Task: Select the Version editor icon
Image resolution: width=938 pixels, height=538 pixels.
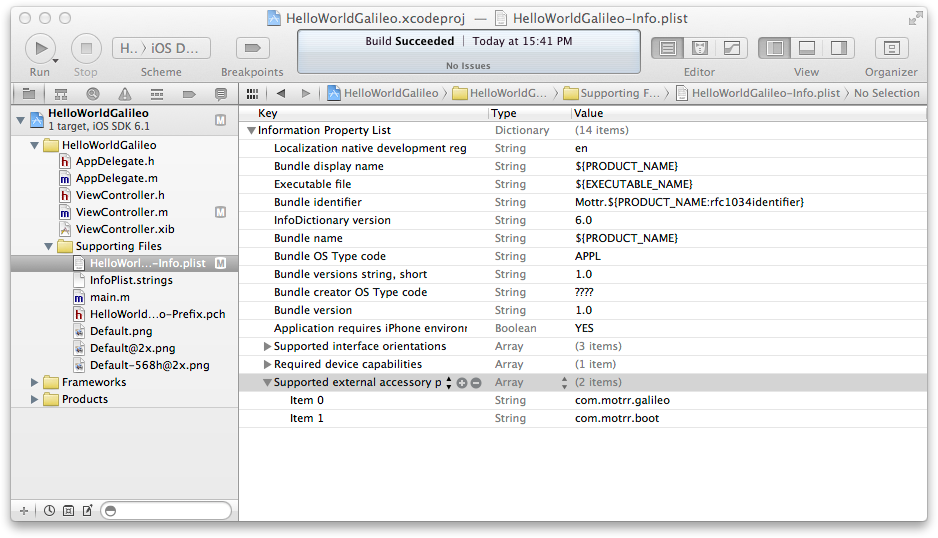Action: 732,48
